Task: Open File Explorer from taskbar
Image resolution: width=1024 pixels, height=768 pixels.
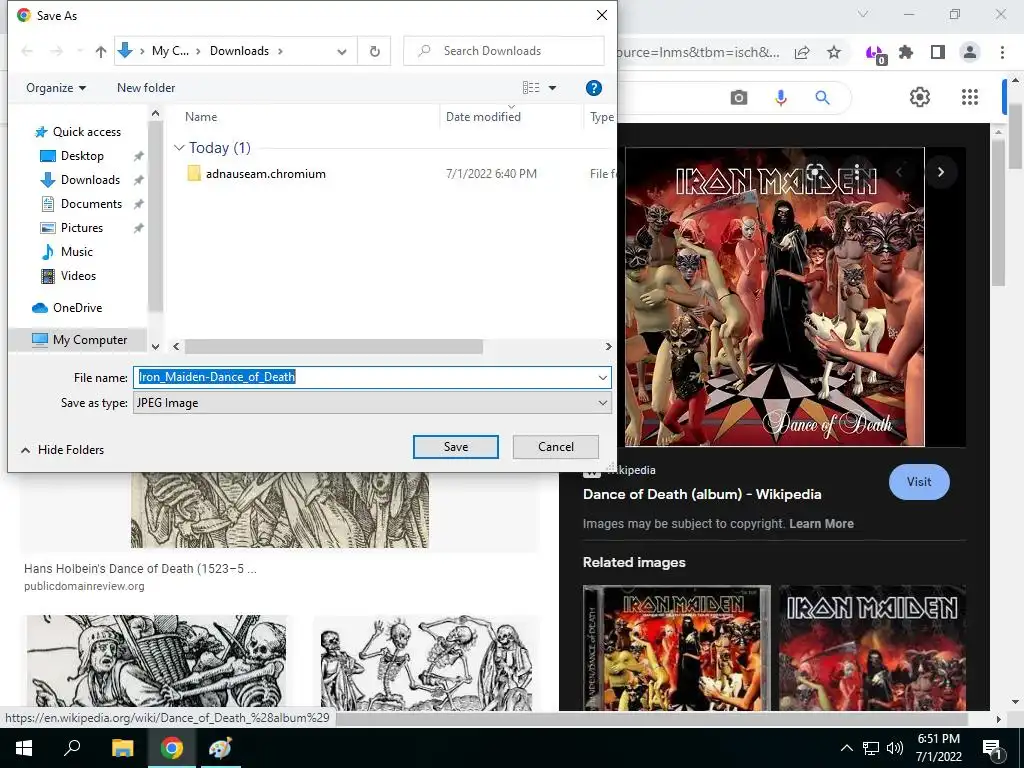Action: point(122,748)
